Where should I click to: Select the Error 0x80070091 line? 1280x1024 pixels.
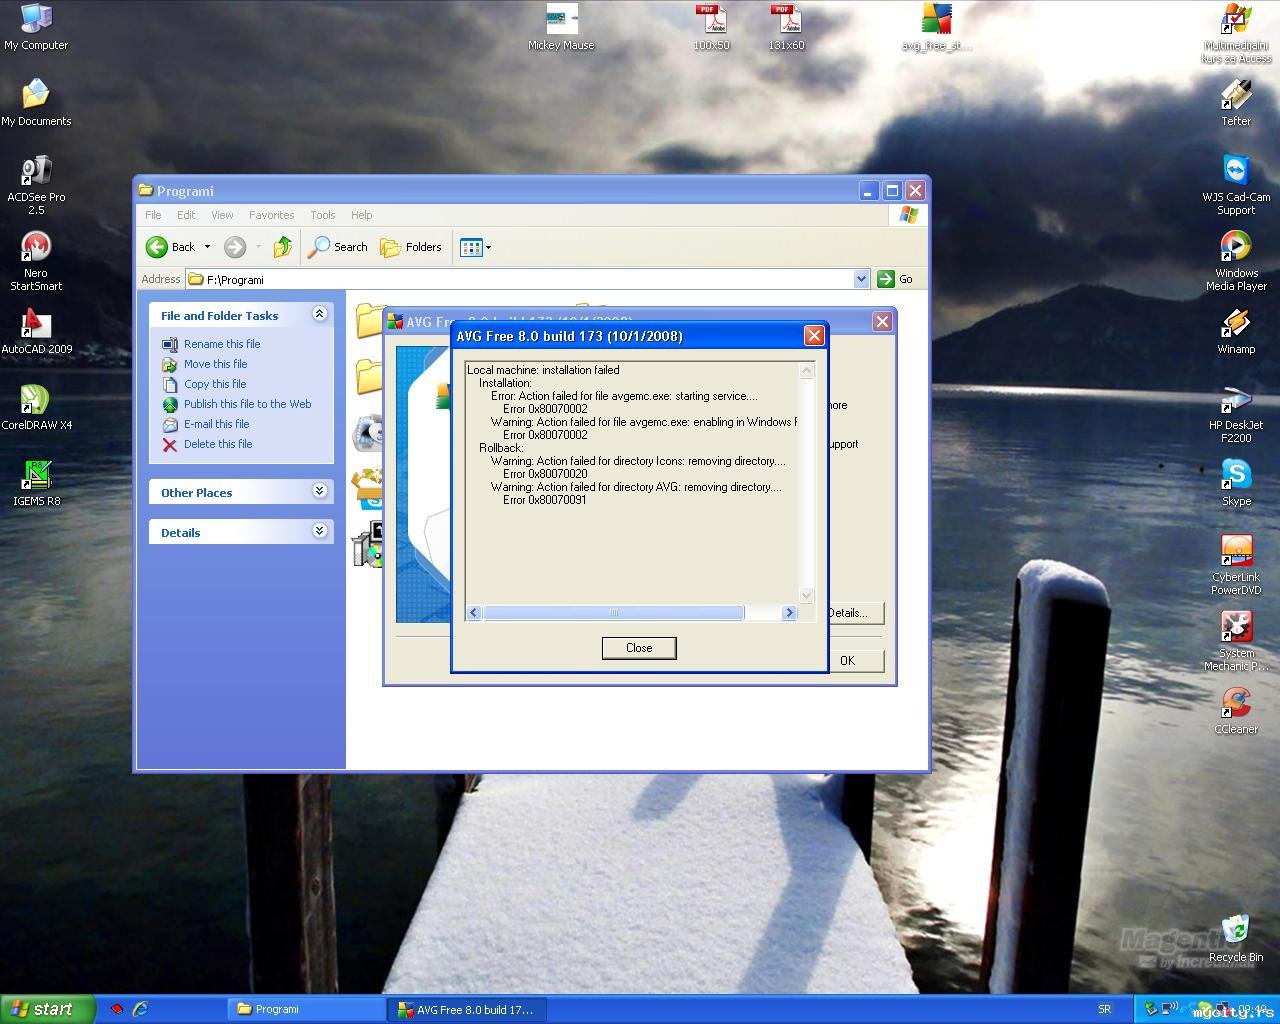(x=545, y=500)
